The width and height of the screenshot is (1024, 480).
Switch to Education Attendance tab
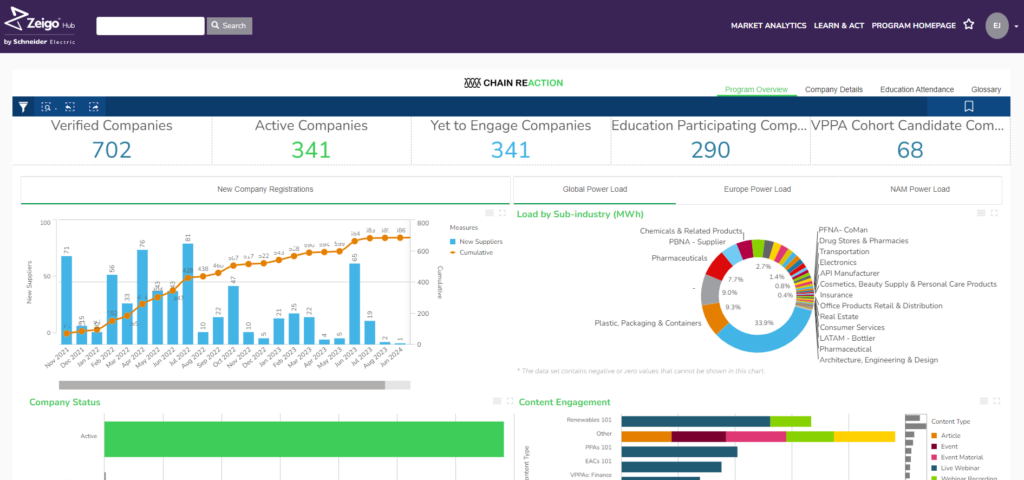[917, 89]
